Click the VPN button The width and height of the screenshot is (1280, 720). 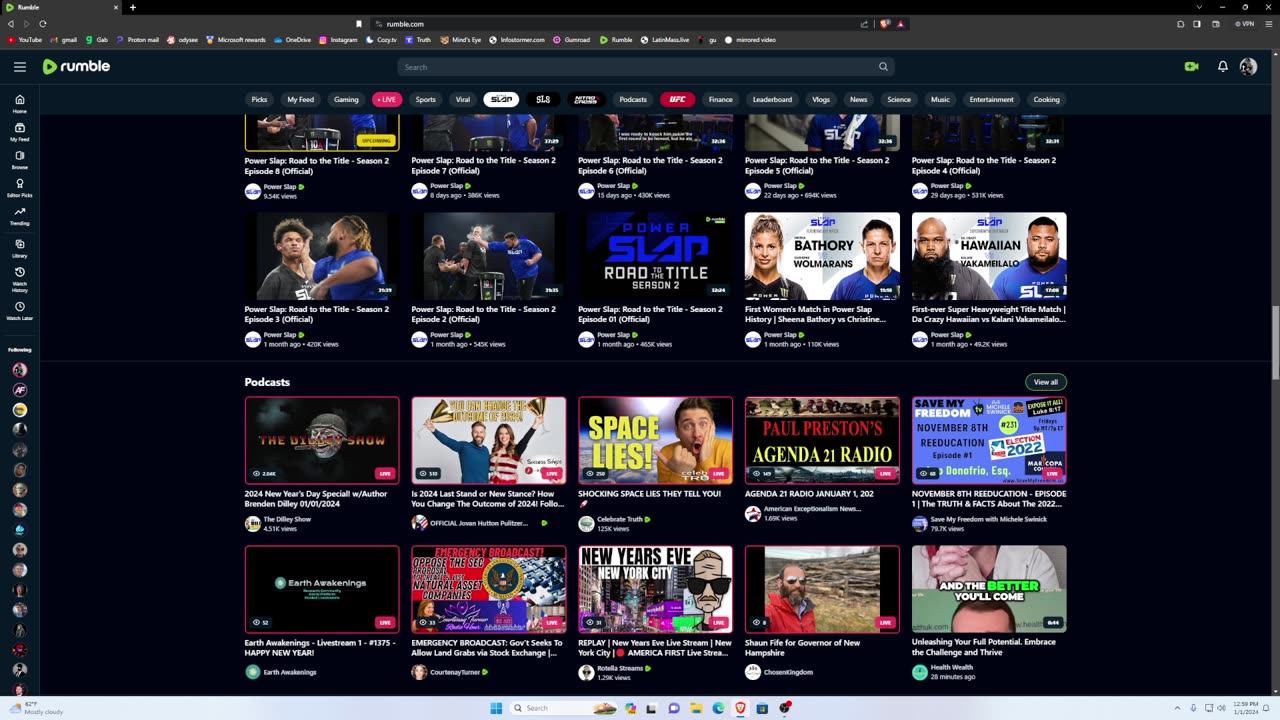(1245, 24)
